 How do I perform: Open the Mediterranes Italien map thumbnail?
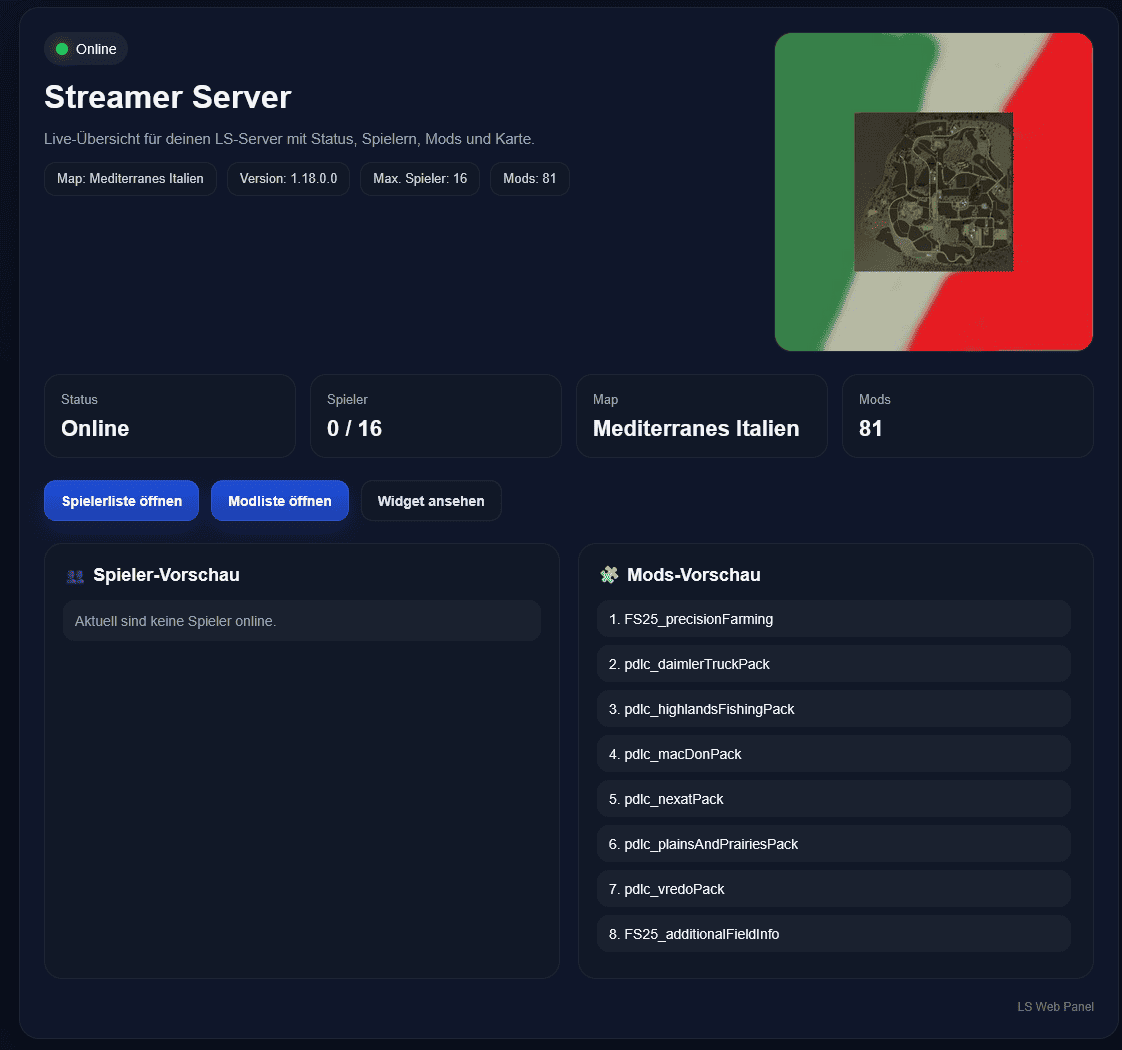[933, 192]
